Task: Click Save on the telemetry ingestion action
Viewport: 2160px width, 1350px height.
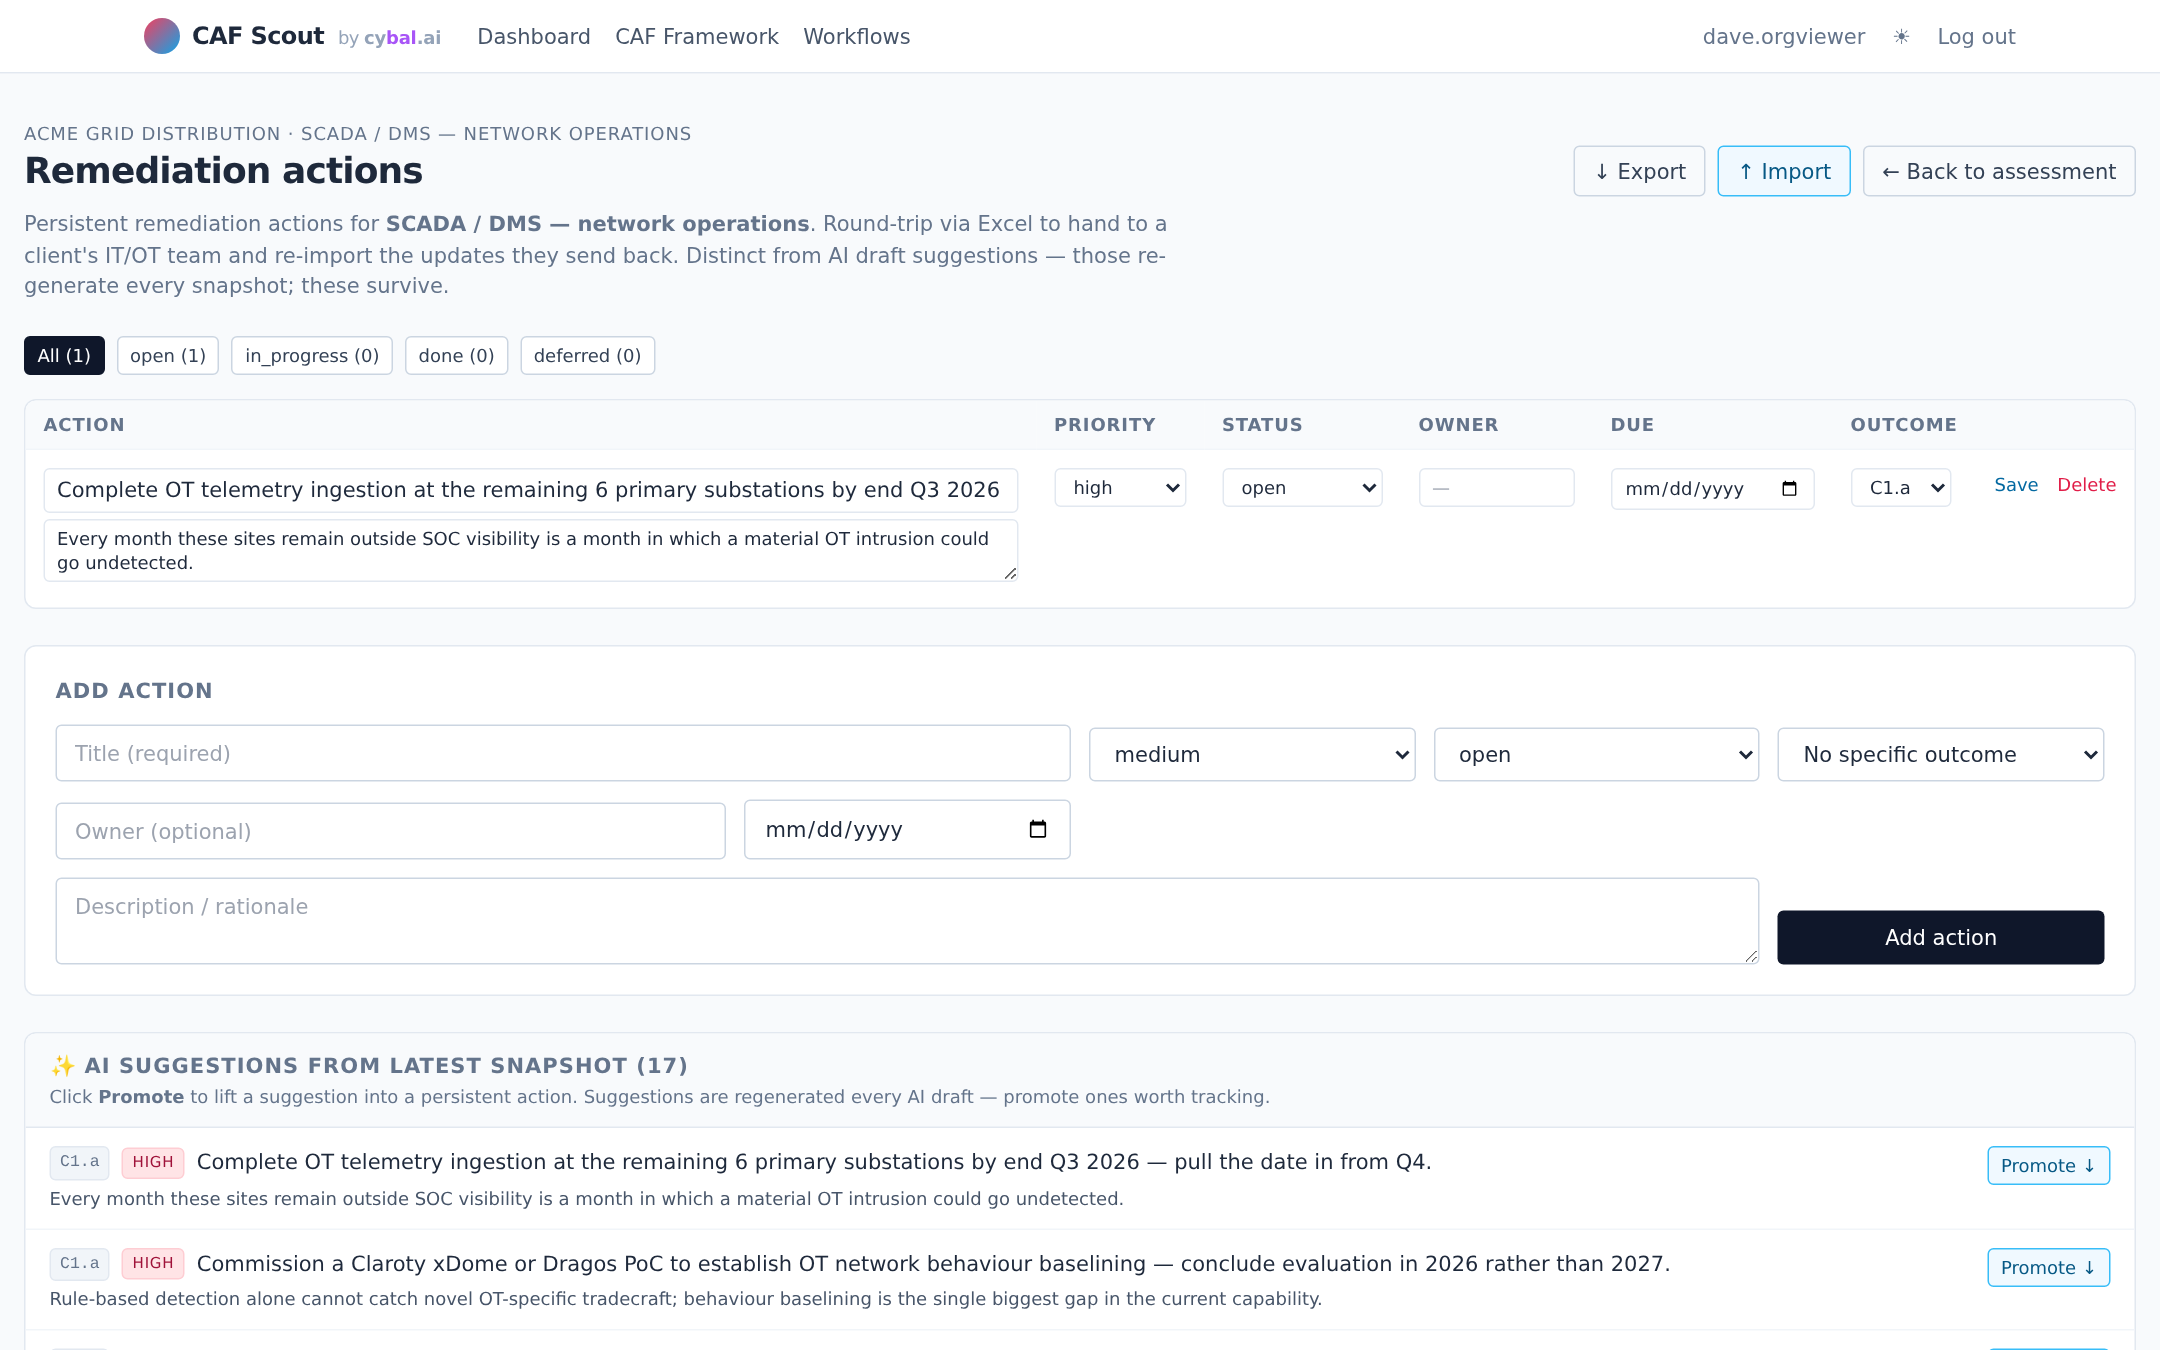Action: pyautogui.click(x=2015, y=485)
